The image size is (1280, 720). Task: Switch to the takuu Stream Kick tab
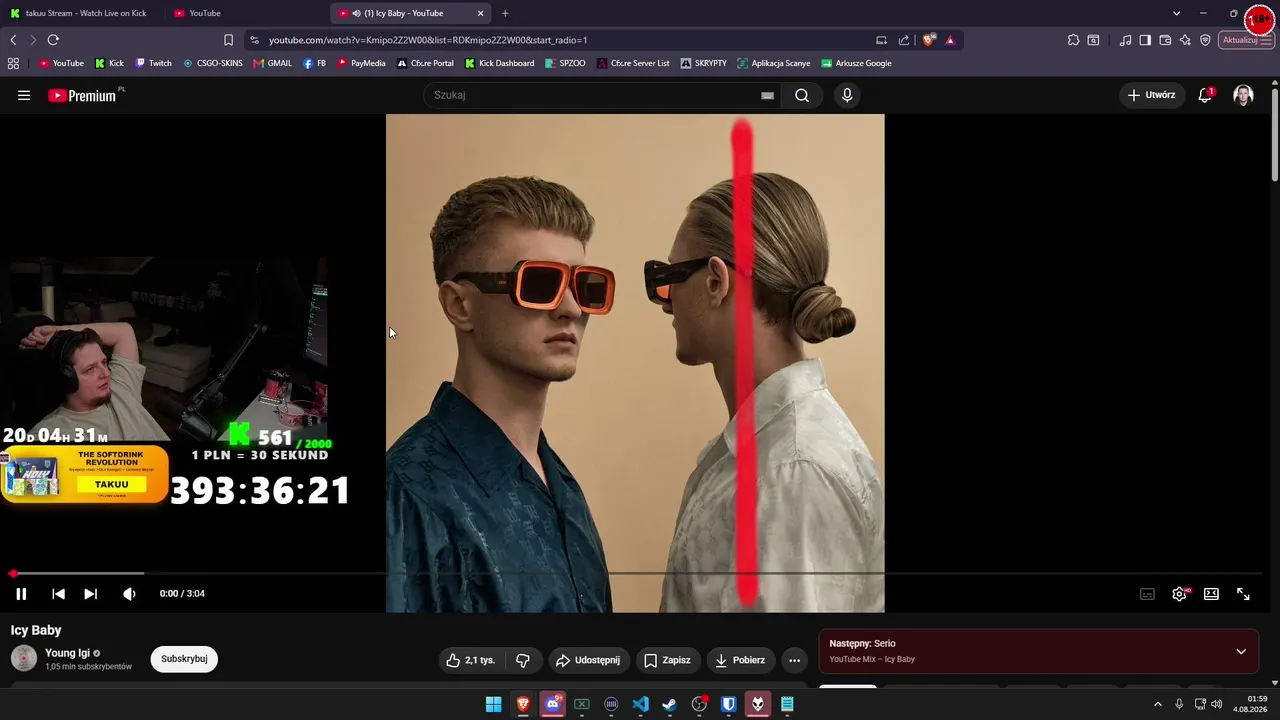pos(84,13)
